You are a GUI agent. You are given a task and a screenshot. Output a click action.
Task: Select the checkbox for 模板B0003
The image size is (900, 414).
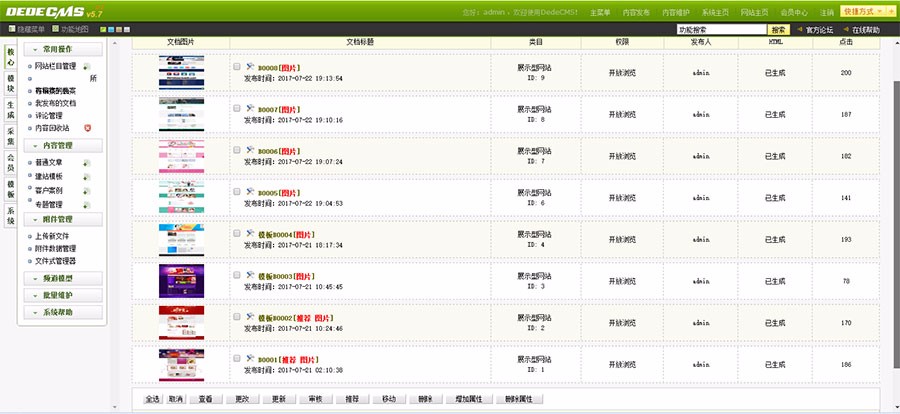[237, 275]
